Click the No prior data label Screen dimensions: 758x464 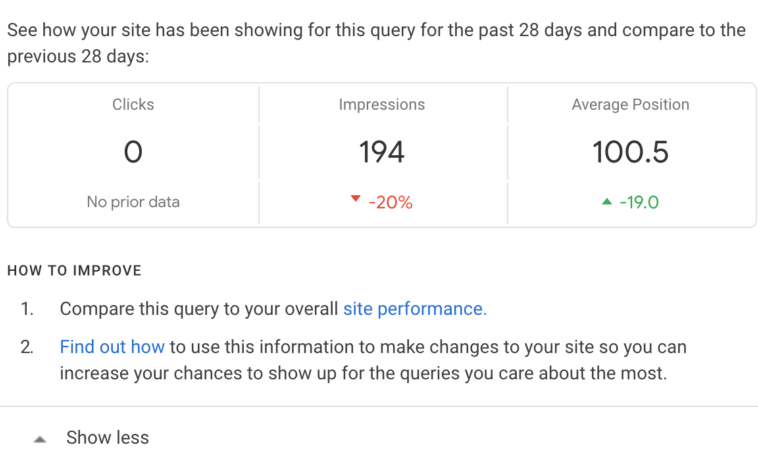click(x=133, y=202)
